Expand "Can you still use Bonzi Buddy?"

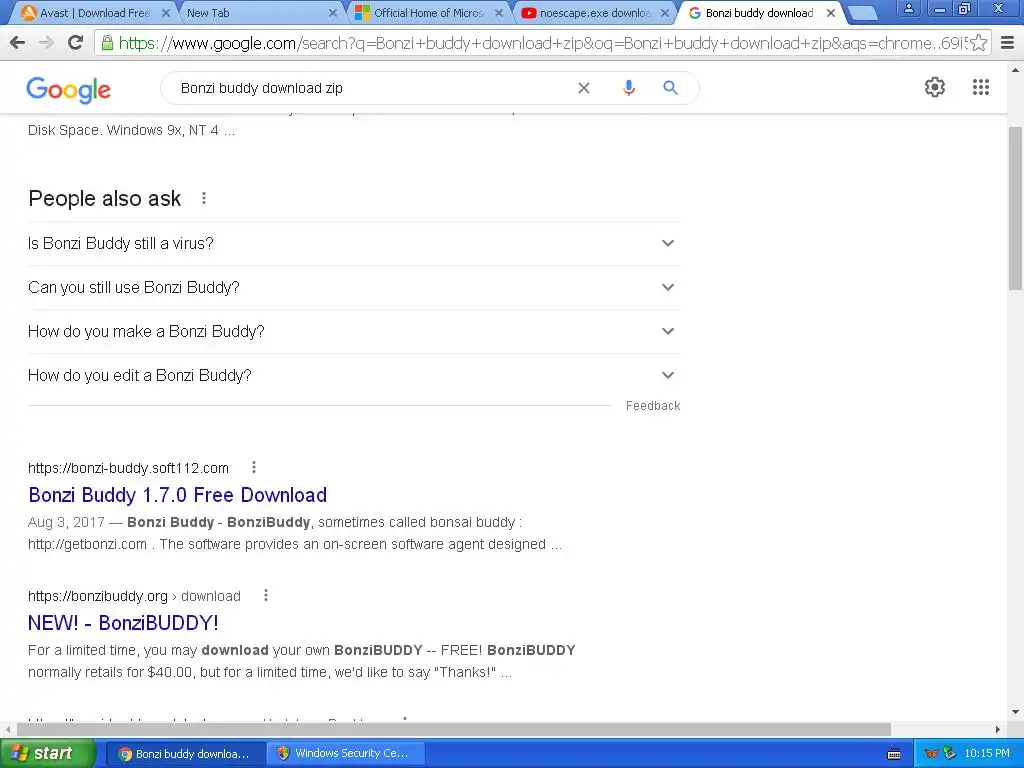coord(354,287)
